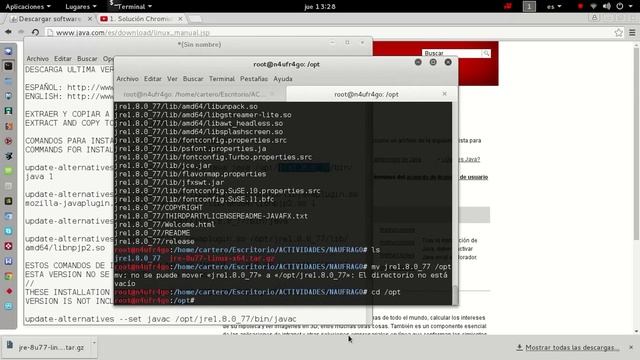
Task: Open the Chrome hamburger menu
Action: [632, 32]
